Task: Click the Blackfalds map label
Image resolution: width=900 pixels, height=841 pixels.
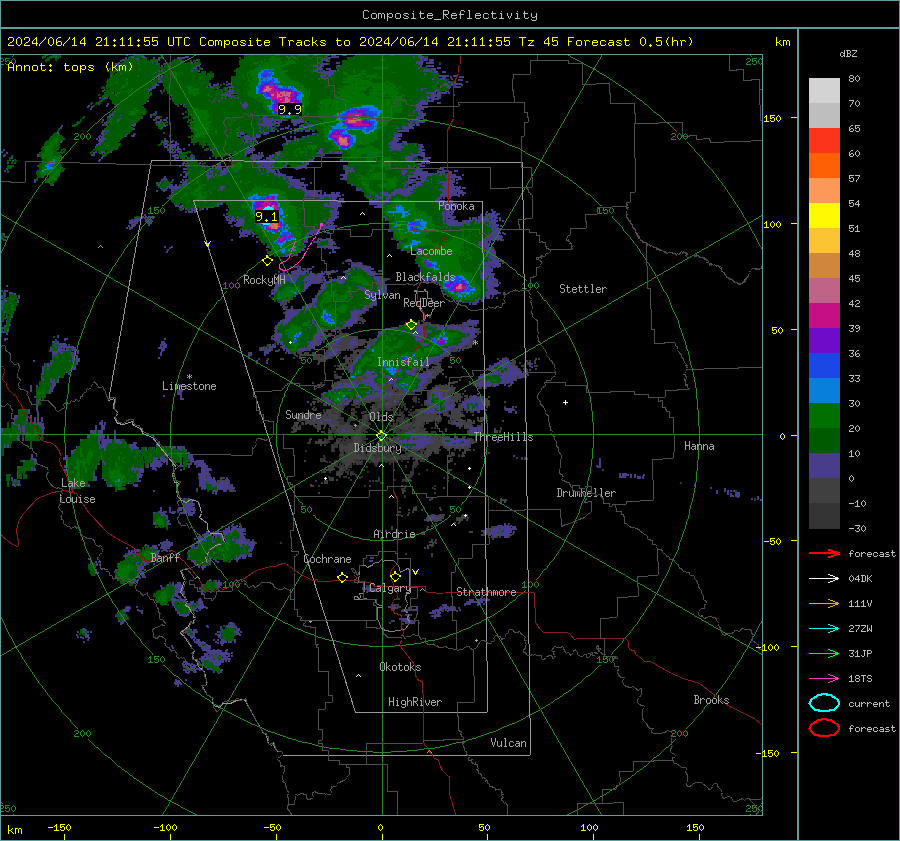Action: click(x=425, y=277)
